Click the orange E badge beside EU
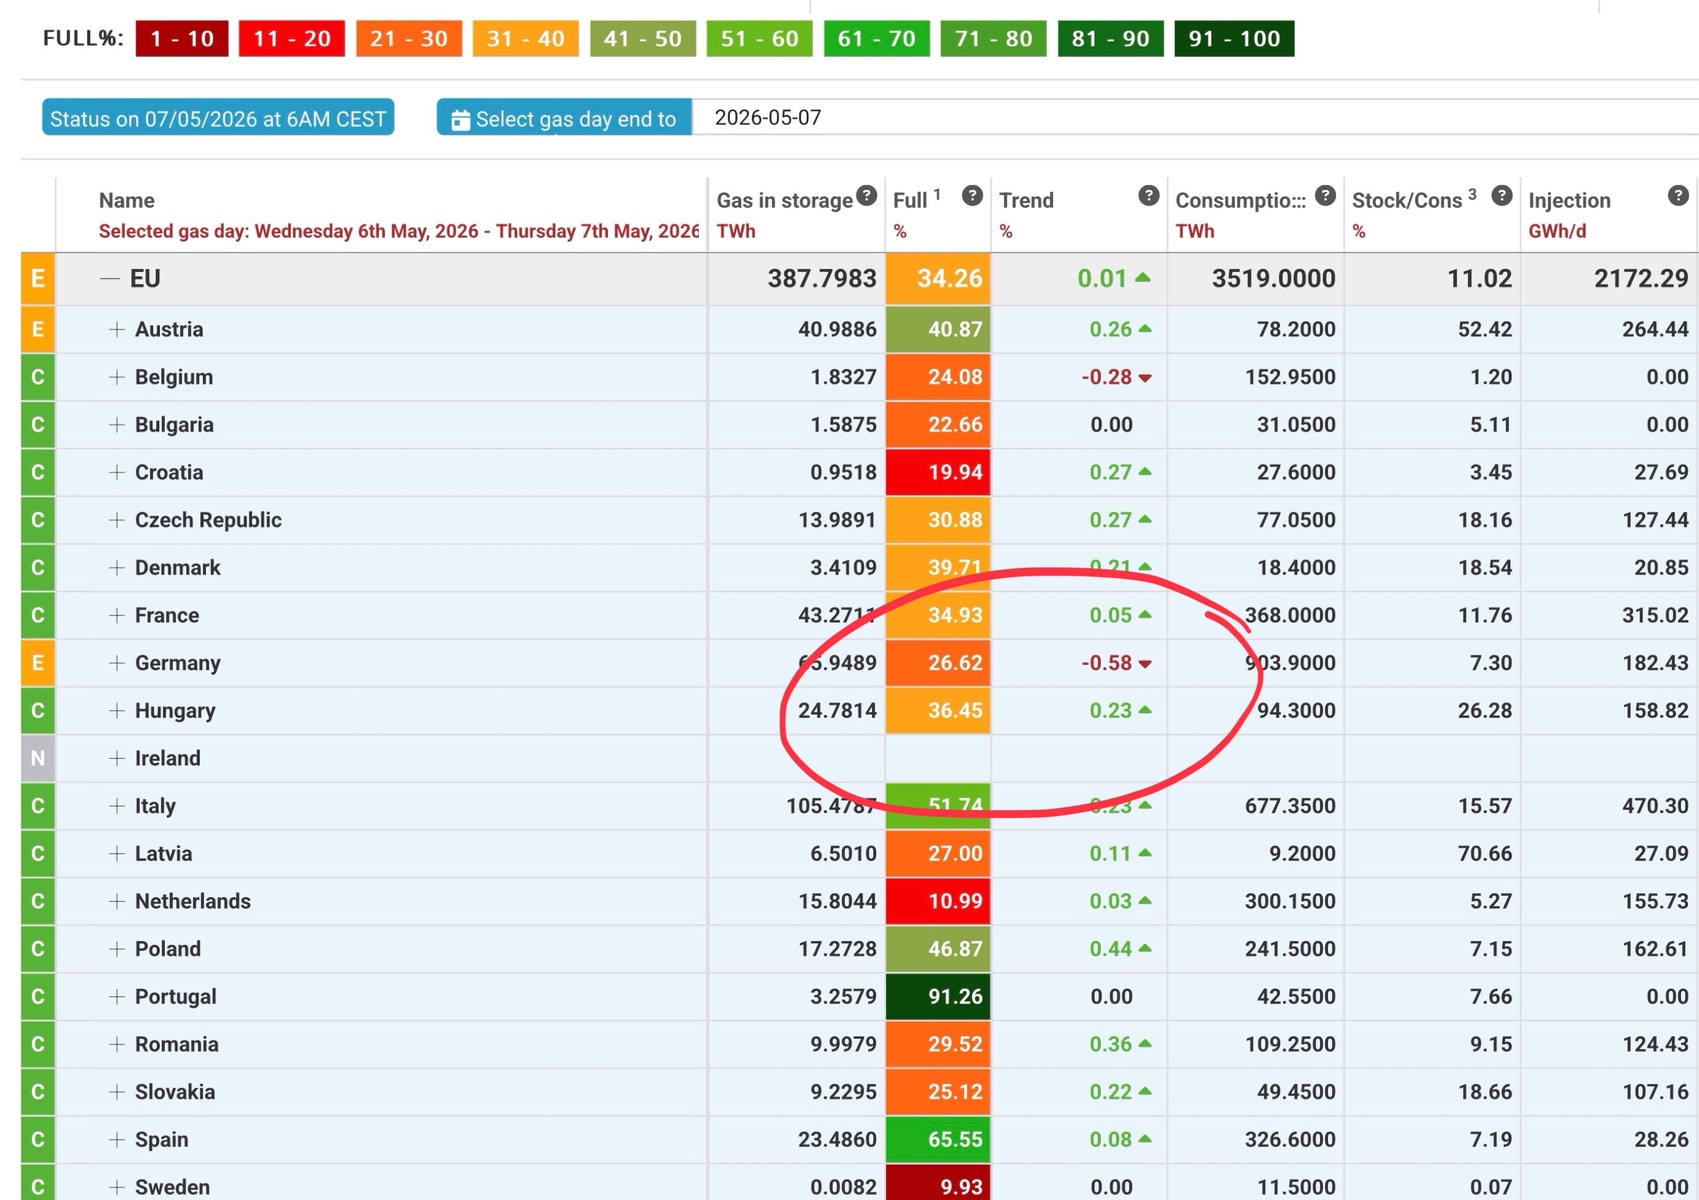 (x=38, y=278)
